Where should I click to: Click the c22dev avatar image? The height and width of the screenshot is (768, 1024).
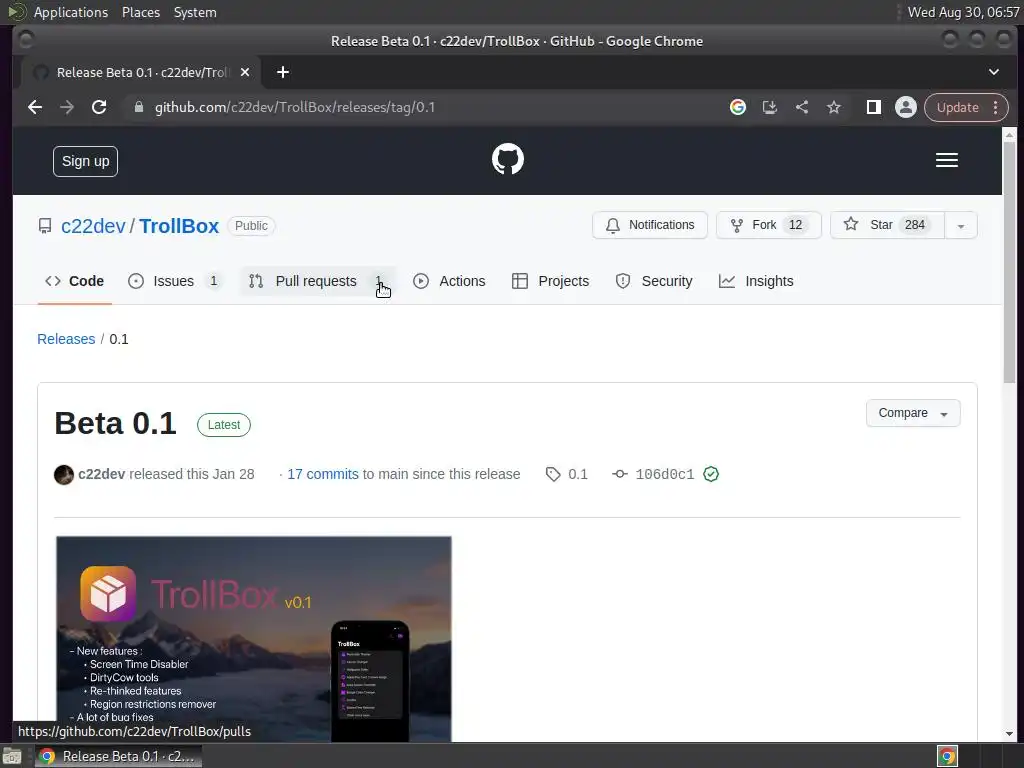(63, 474)
